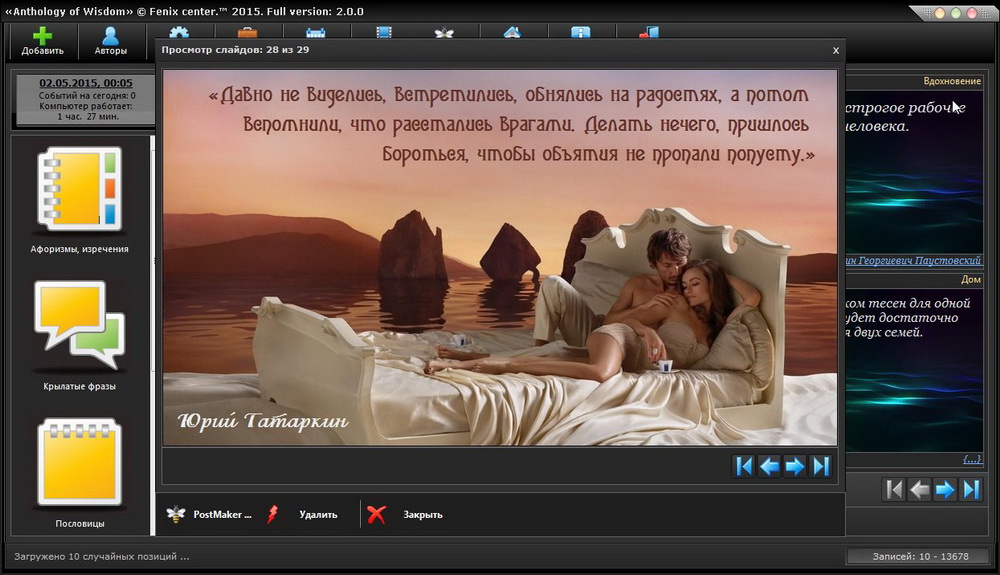Click the slide image with the quote
The height and width of the screenshot is (575, 1000).
[x=500, y=257]
